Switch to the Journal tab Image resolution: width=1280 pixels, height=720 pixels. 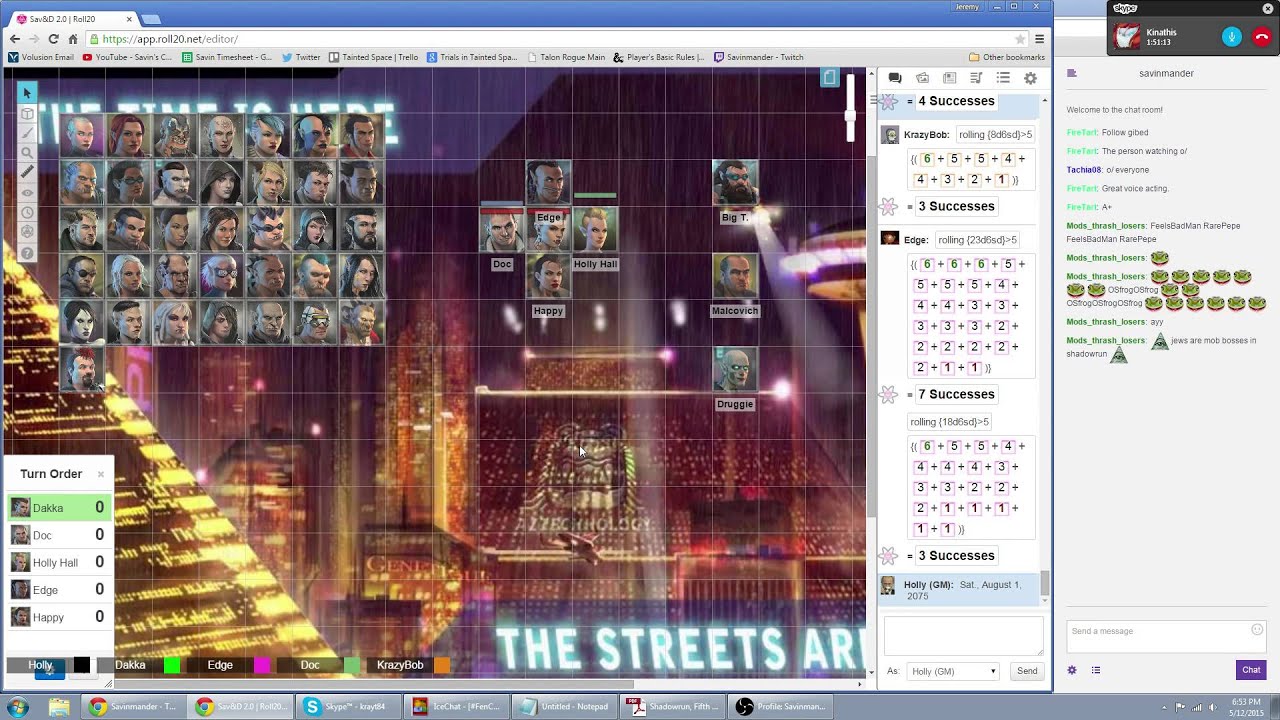[x=949, y=78]
